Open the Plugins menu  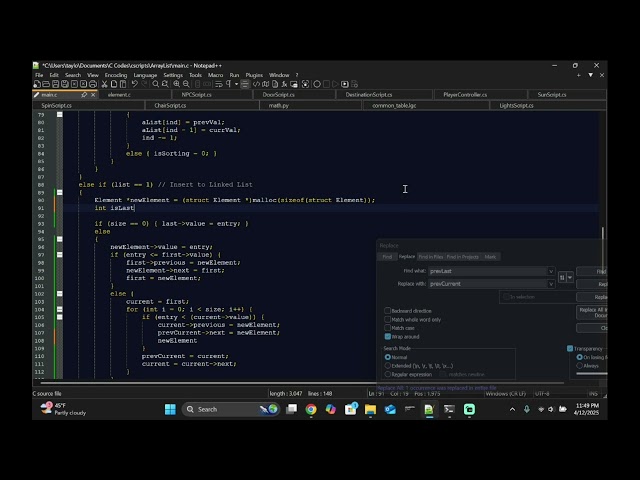point(254,75)
